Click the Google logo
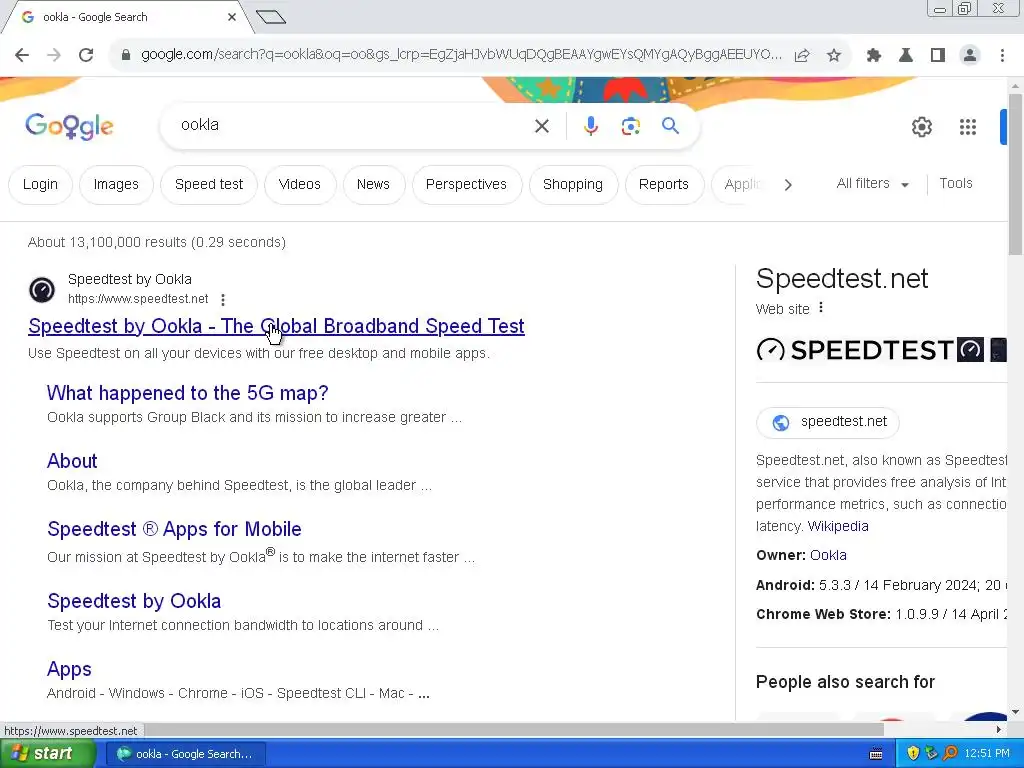The height and width of the screenshot is (768, 1024). (69, 126)
